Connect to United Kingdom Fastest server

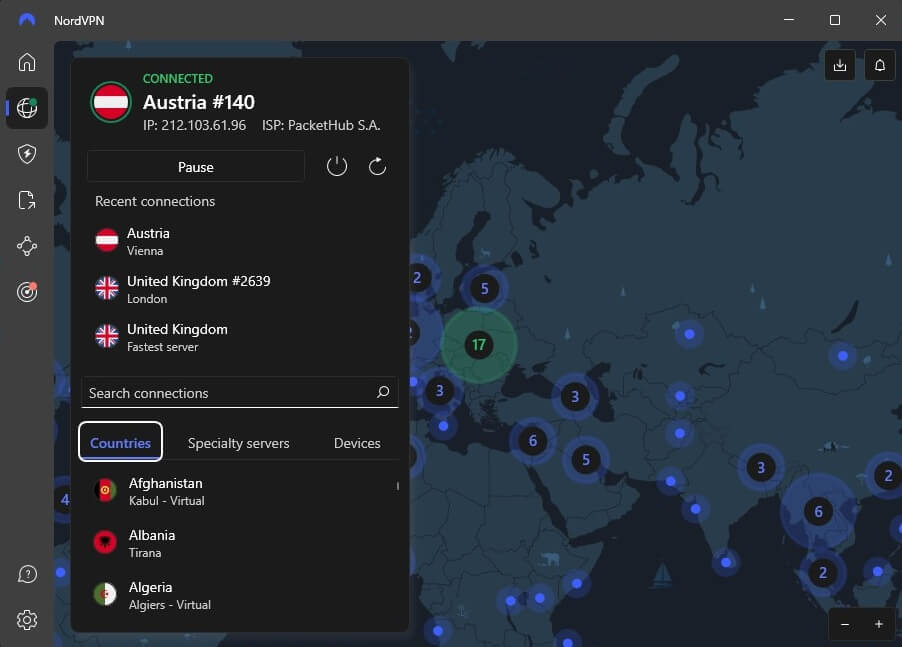click(x=240, y=338)
